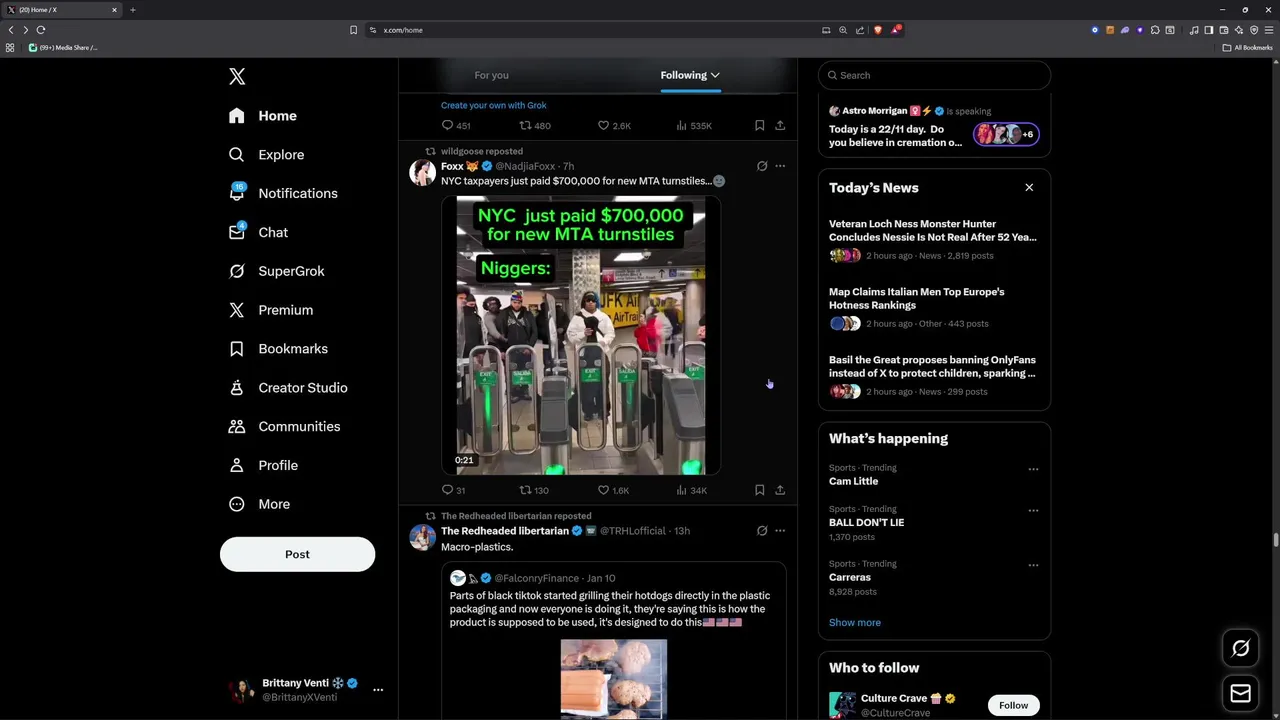Open Notifications with the bell icon

coord(283,193)
